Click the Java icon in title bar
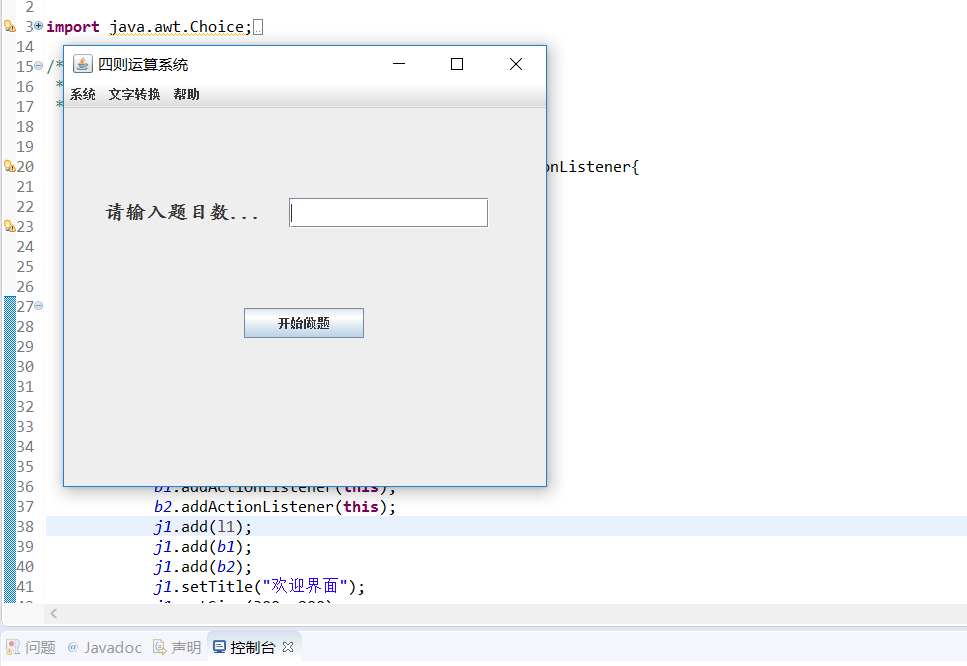 (83, 64)
